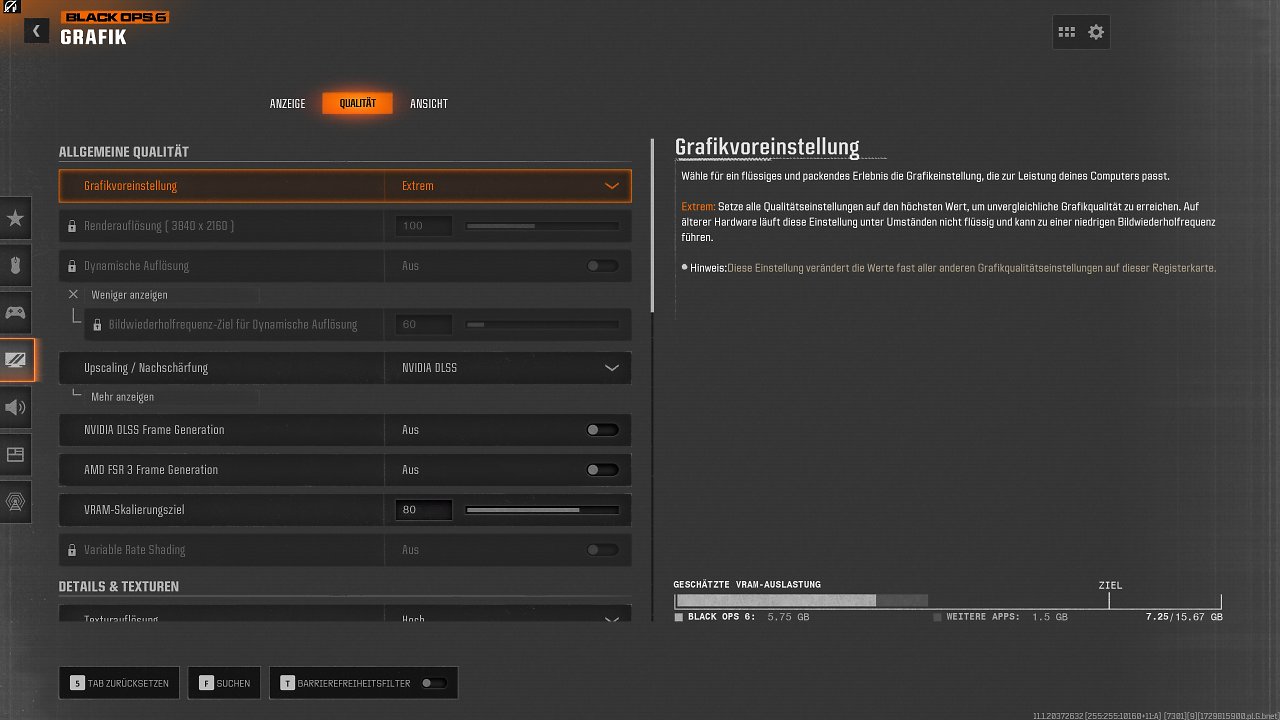Go back using the arrow beside GRAFIK

point(36,30)
